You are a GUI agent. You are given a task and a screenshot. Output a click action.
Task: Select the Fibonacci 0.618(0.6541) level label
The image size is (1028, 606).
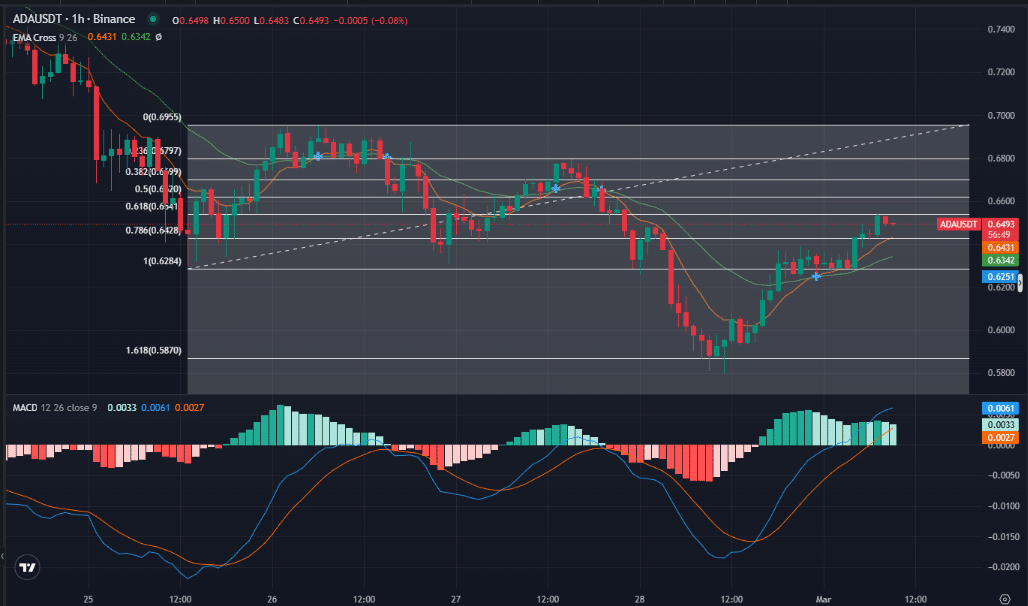pos(152,207)
